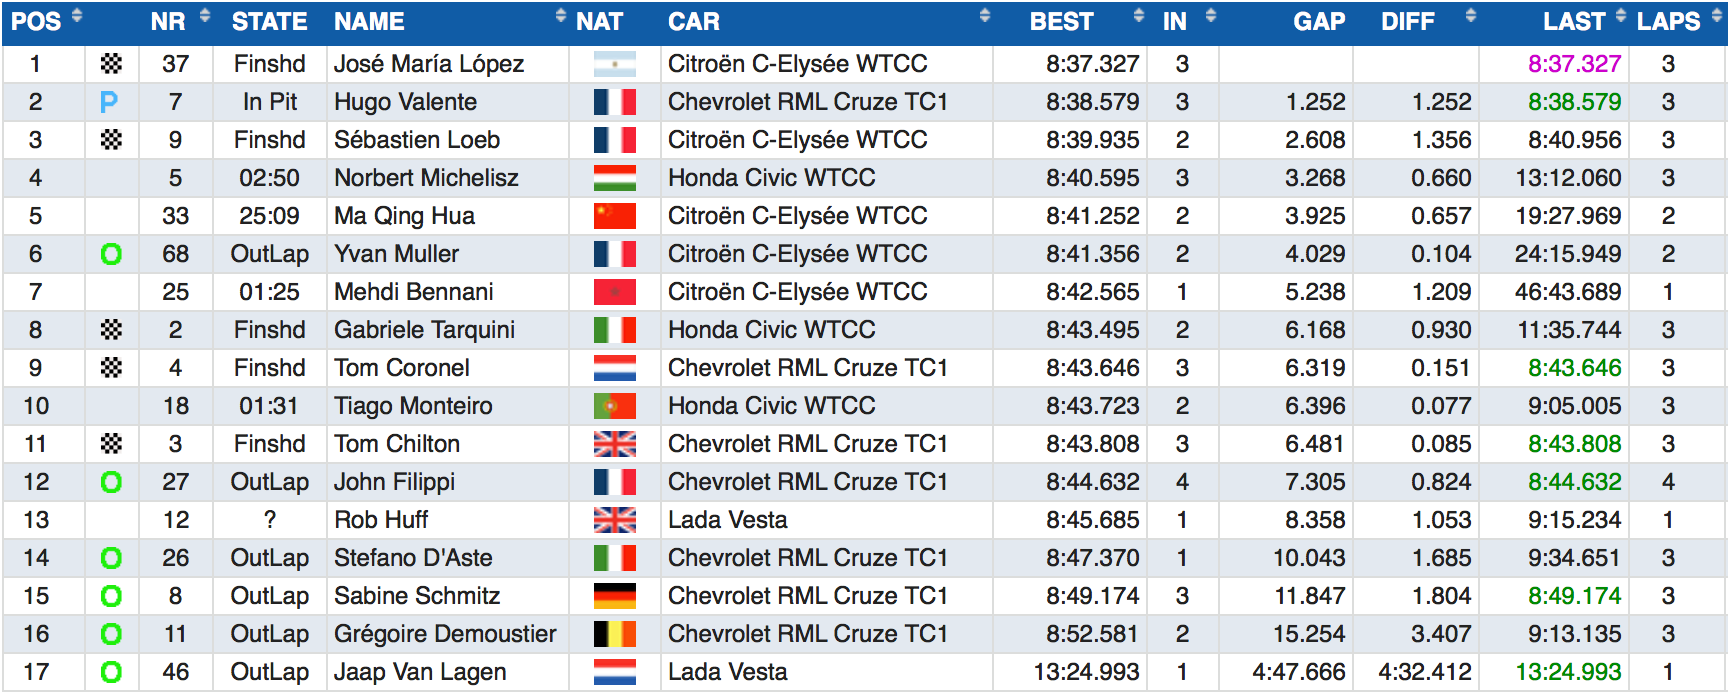1728x694 pixels.
Task: Click the green out-lap circle for Yvan Muller
Action: click(111, 254)
